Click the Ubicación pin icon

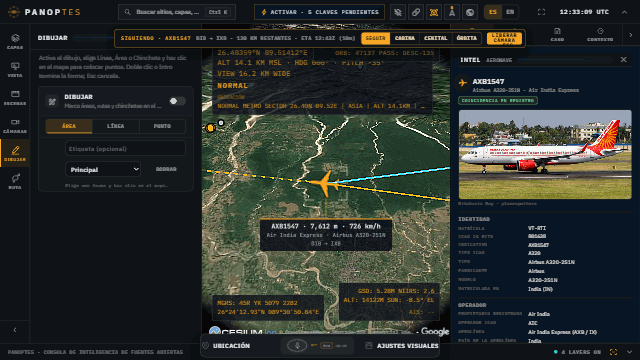[x=206, y=346]
